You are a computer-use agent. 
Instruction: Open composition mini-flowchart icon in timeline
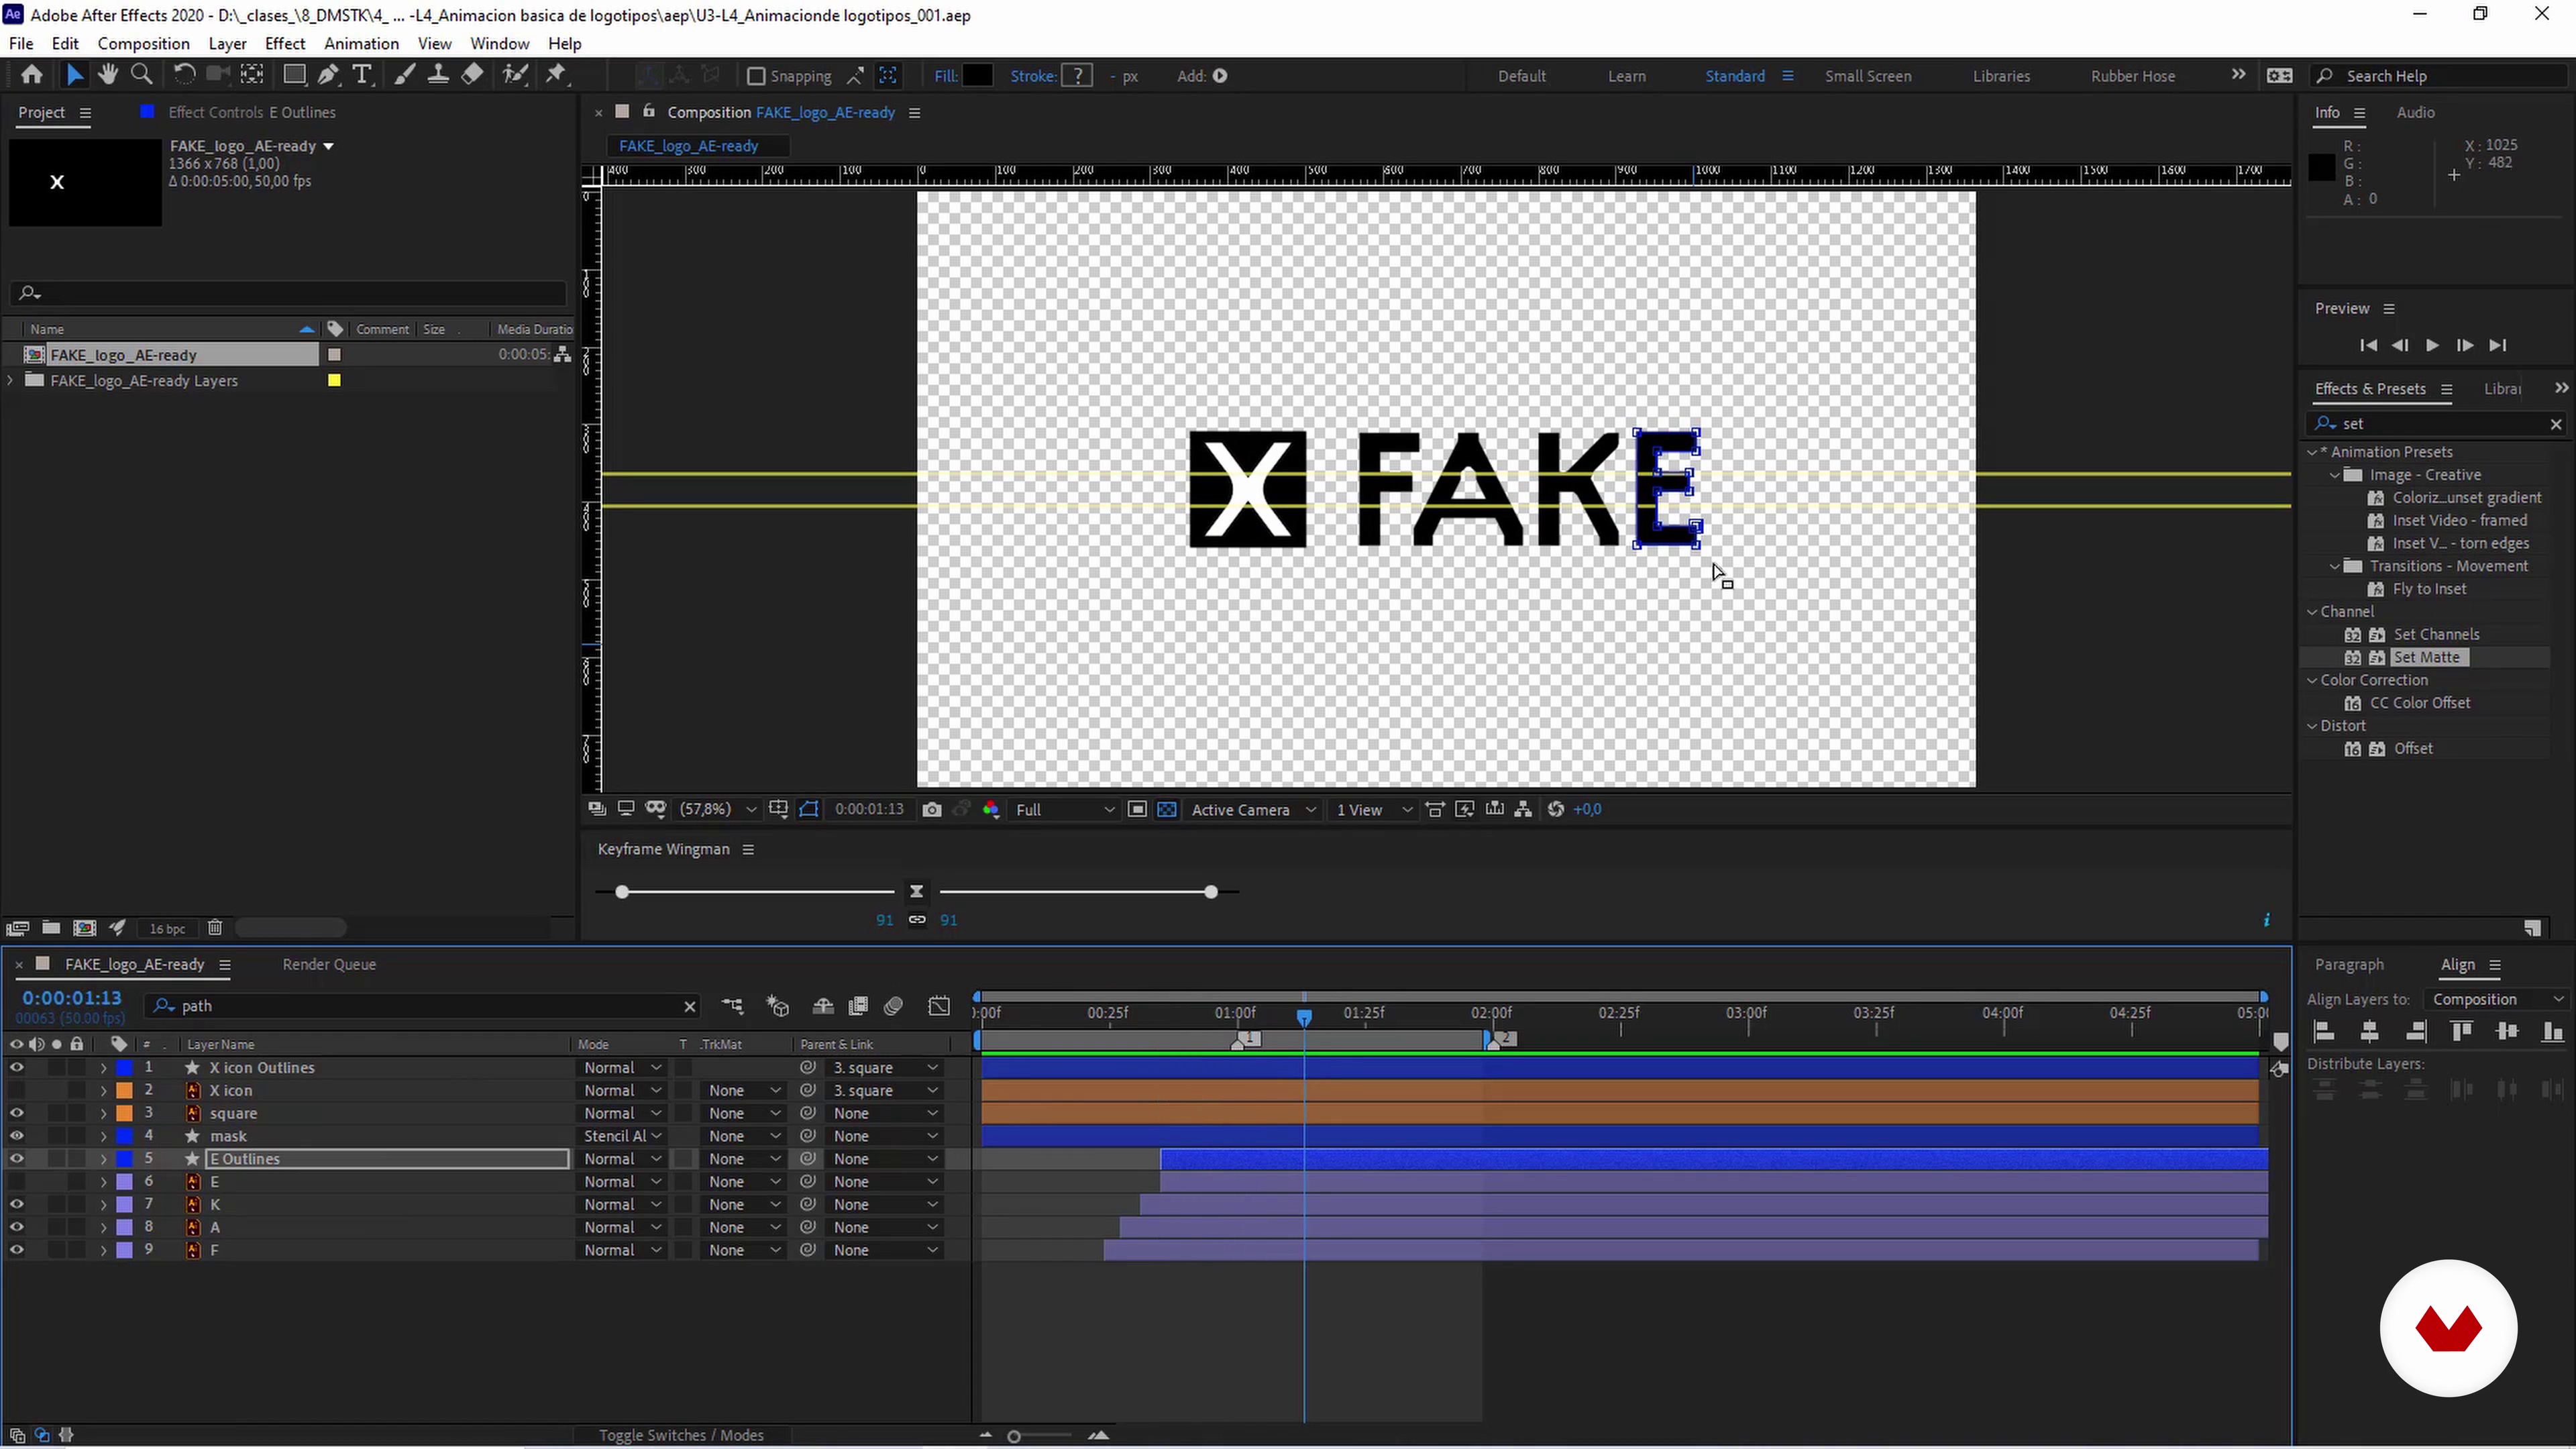click(732, 1006)
